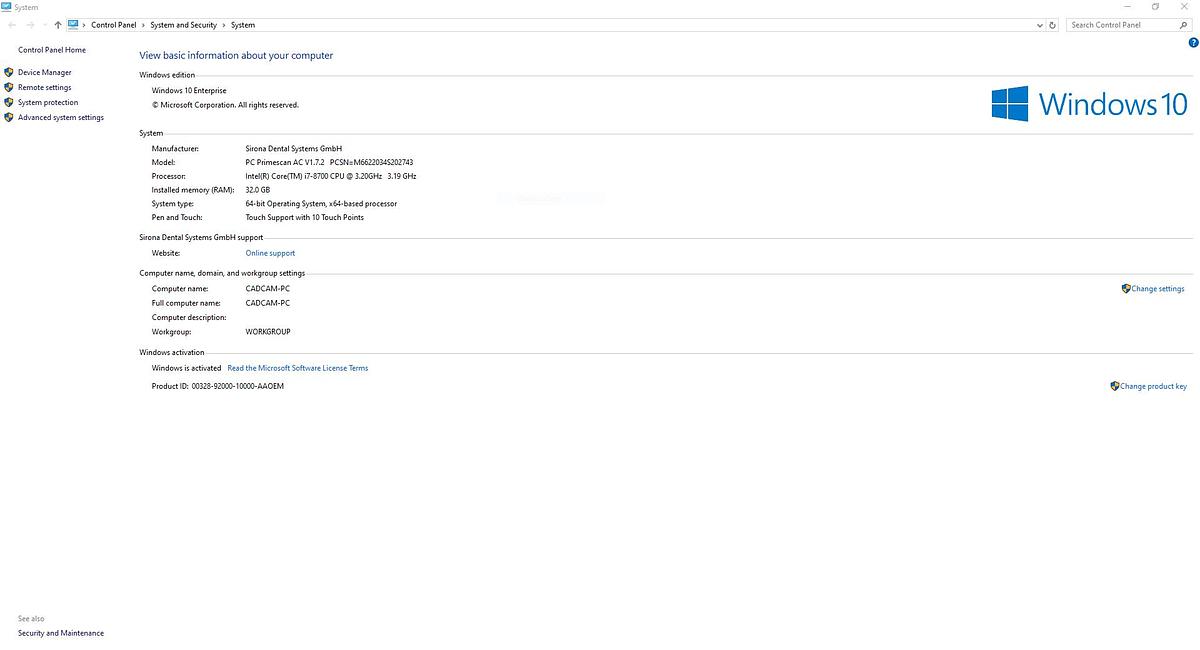The height and width of the screenshot is (650, 1200).
Task: Open System protection from the sidebar
Action: click(47, 102)
